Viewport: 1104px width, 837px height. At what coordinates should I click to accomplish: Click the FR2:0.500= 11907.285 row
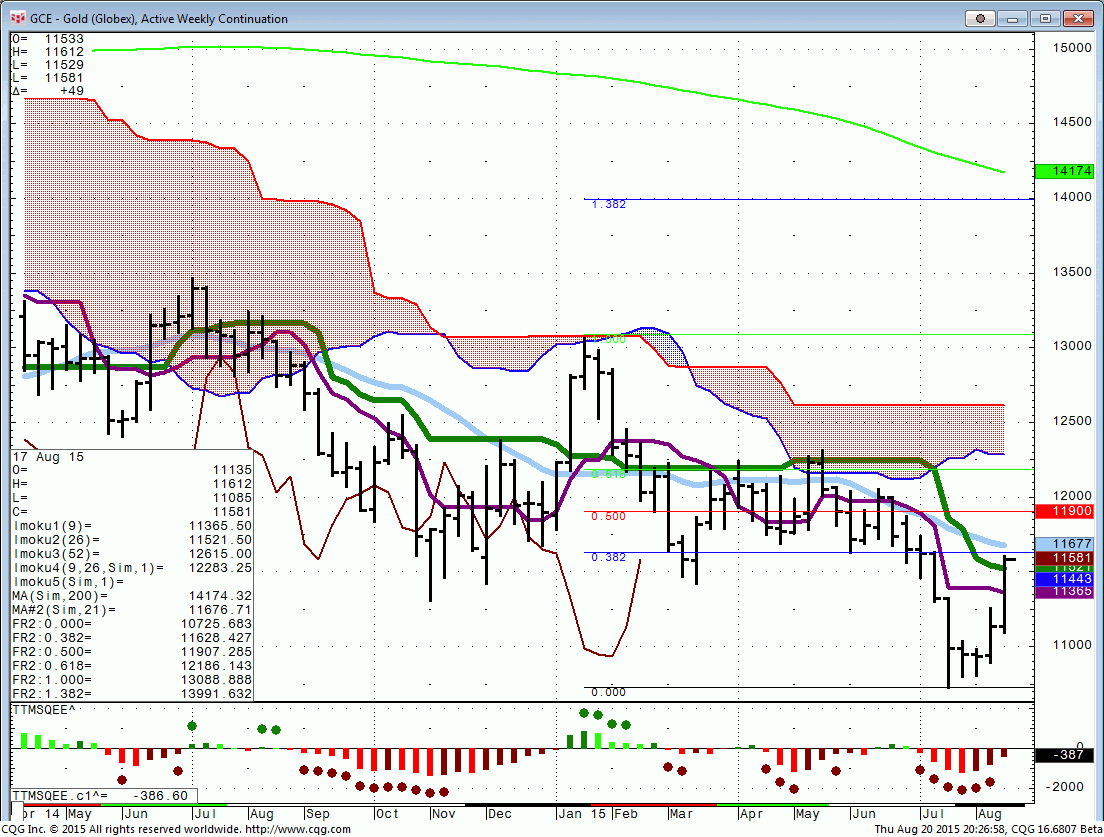(132, 653)
